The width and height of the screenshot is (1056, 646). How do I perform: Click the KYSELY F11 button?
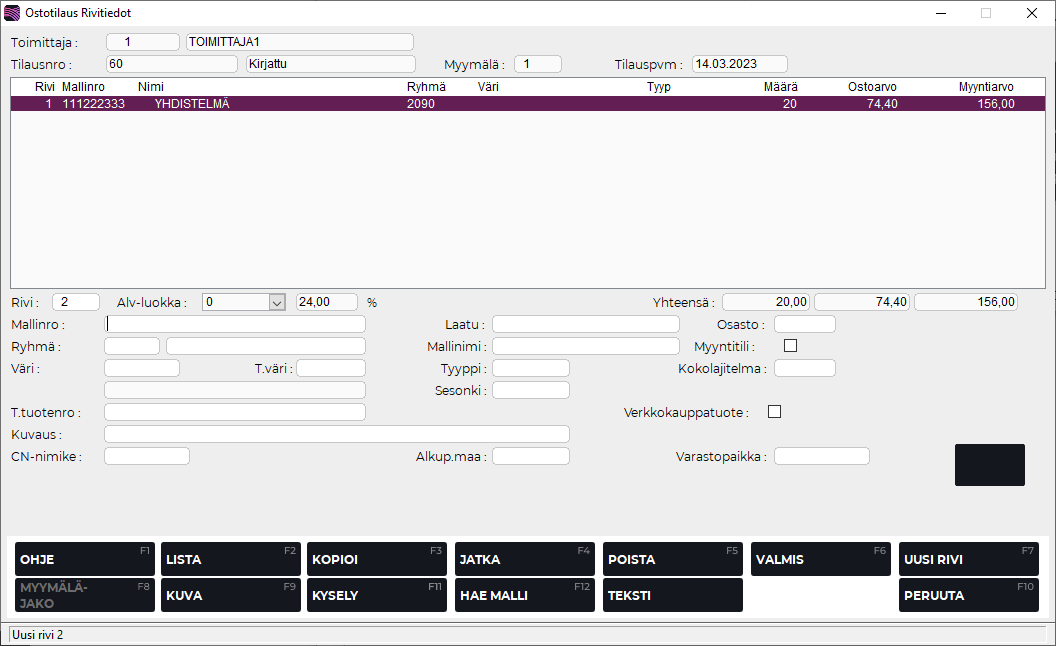coord(376,595)
